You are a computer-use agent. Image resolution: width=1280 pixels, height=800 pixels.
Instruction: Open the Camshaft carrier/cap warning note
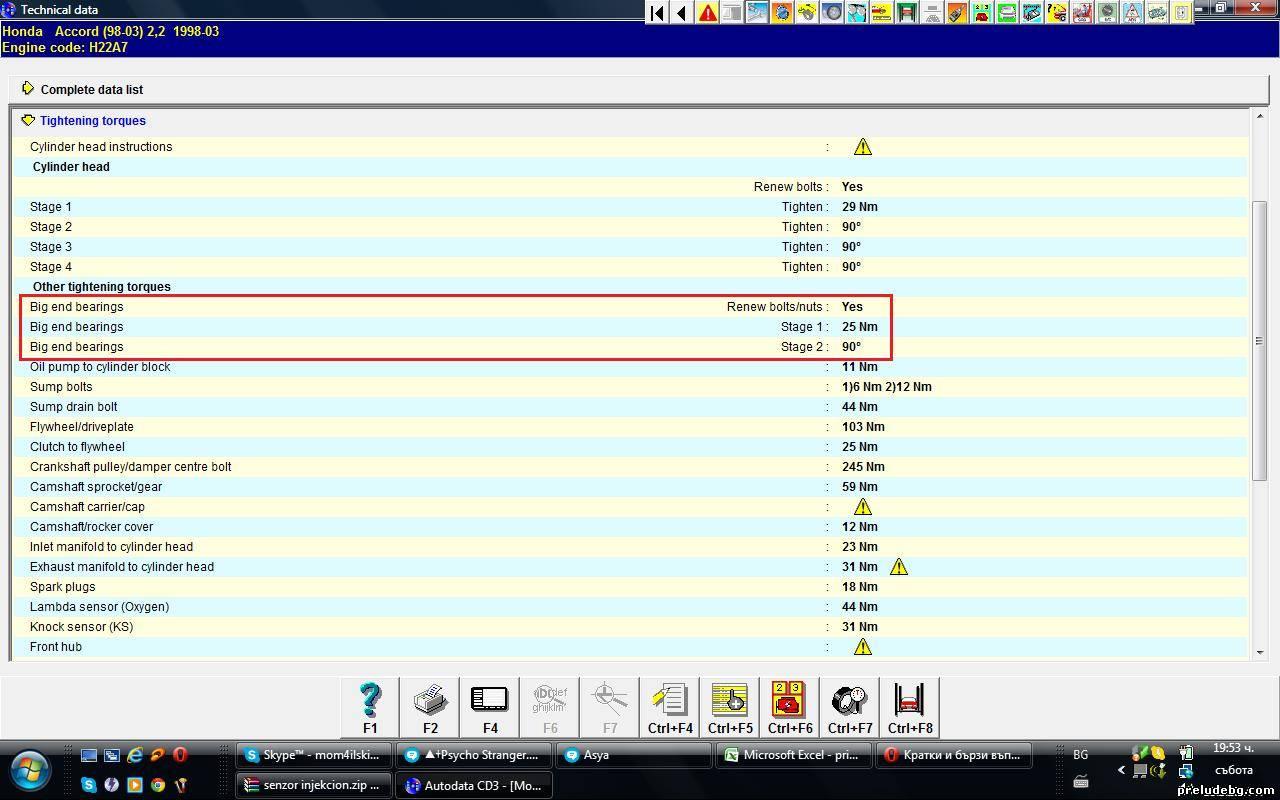coord(863,507)
